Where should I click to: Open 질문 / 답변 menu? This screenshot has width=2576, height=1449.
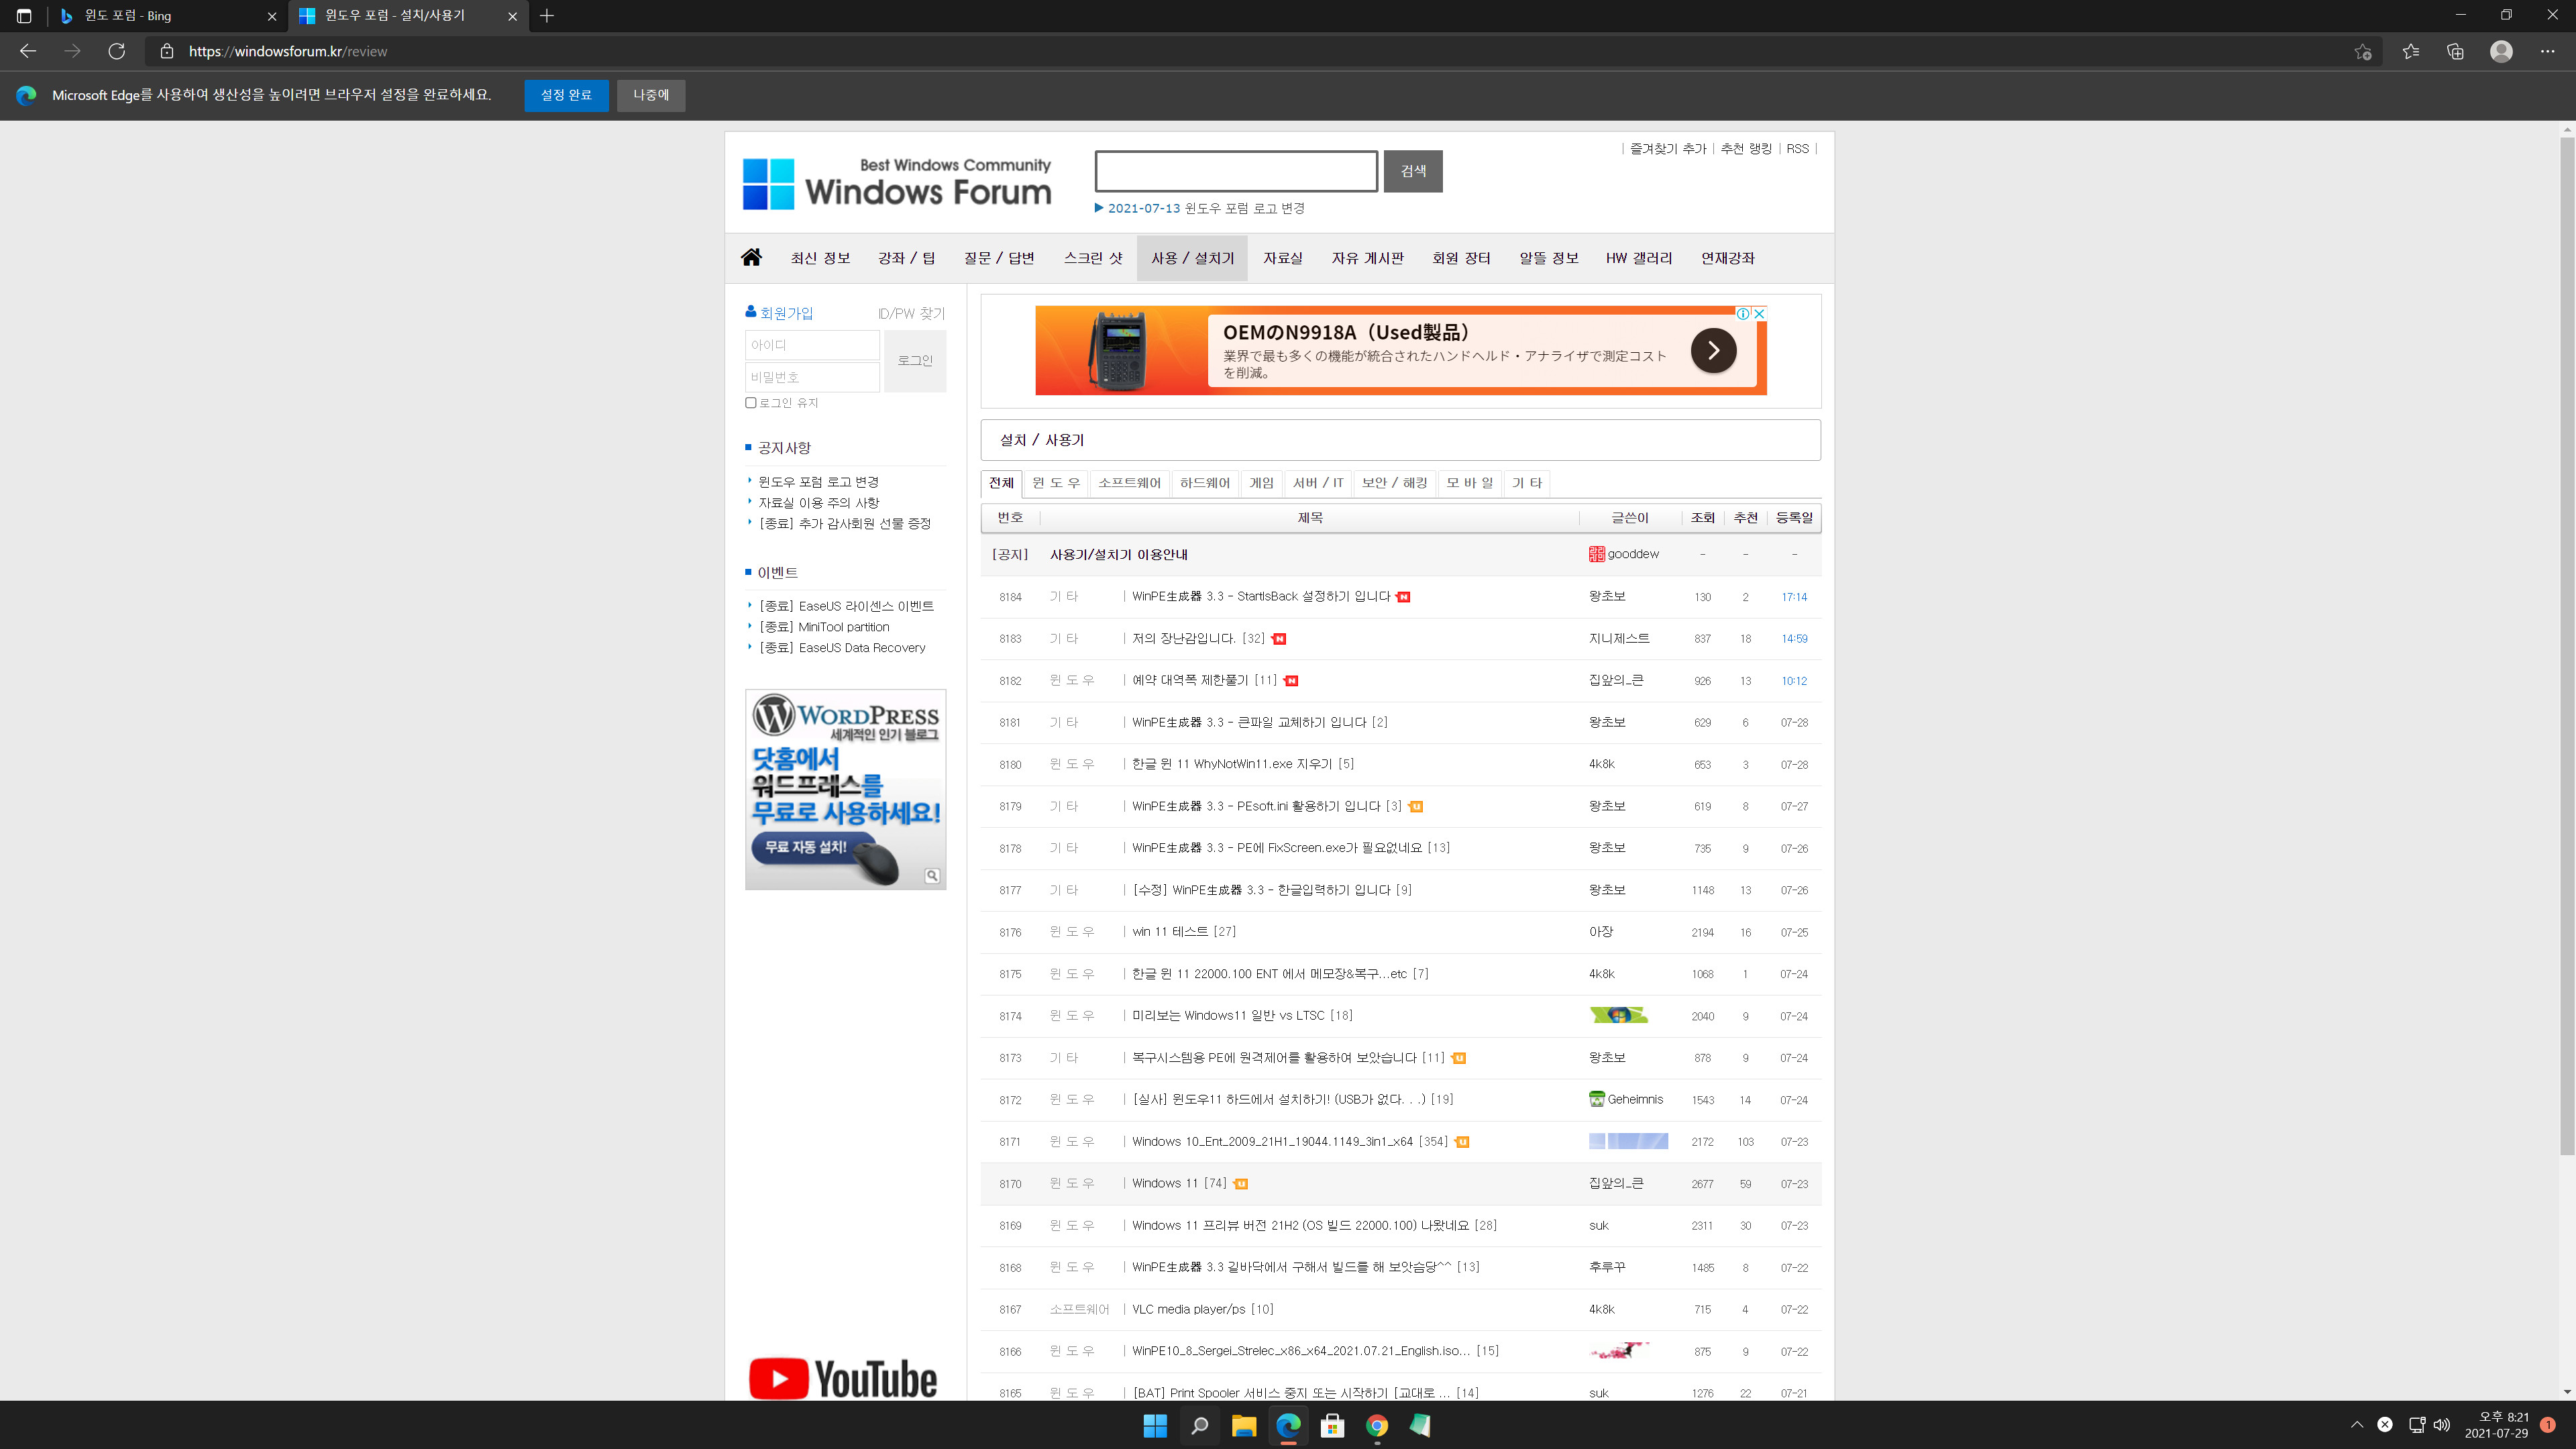tap(999, 258)
